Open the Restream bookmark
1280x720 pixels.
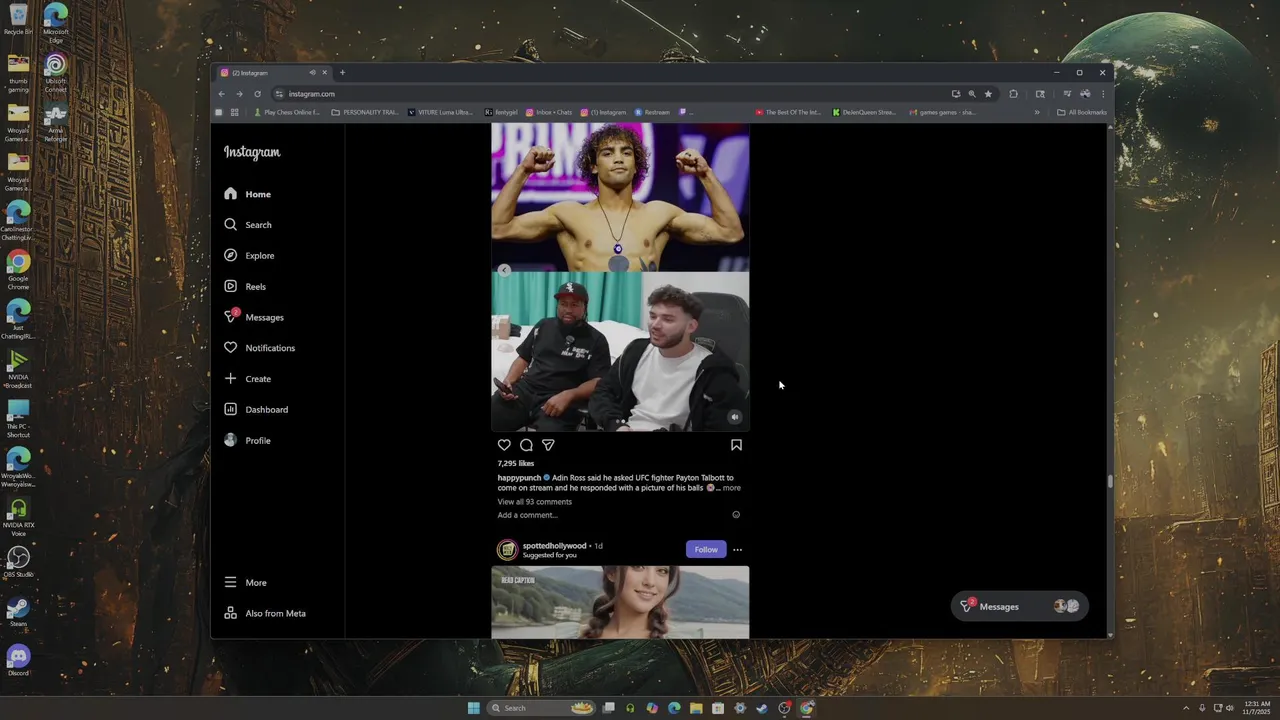[653, 112]
